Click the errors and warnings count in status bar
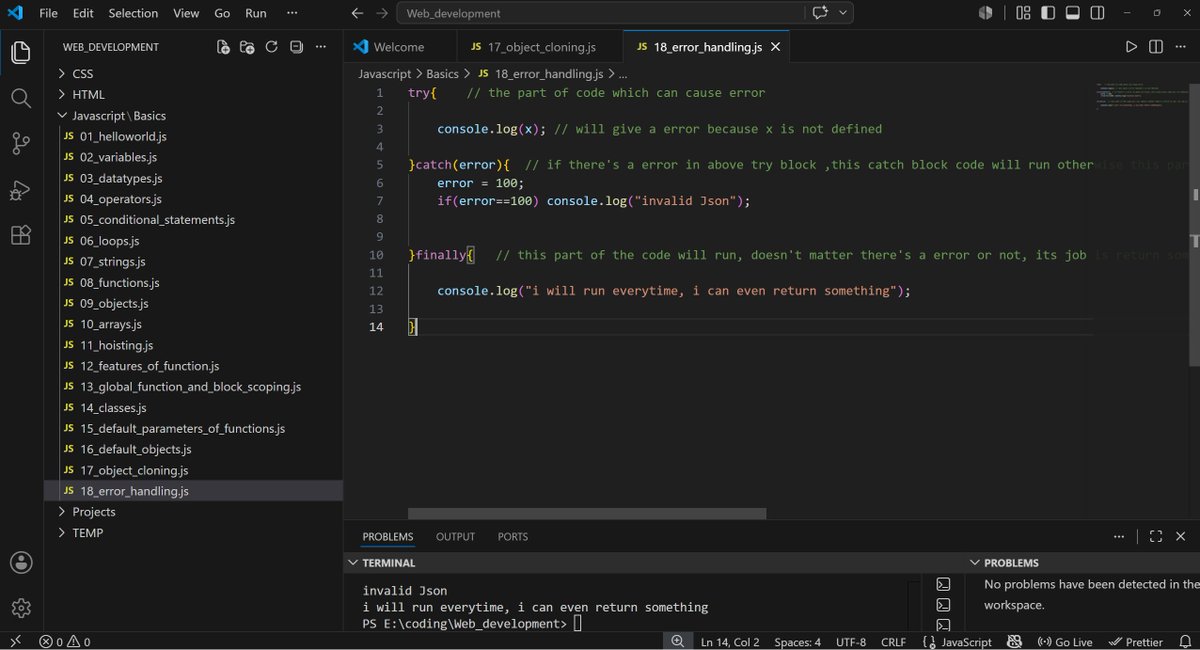The width and height of the screenshot is (1200, 650). click(x=65, y=641)
